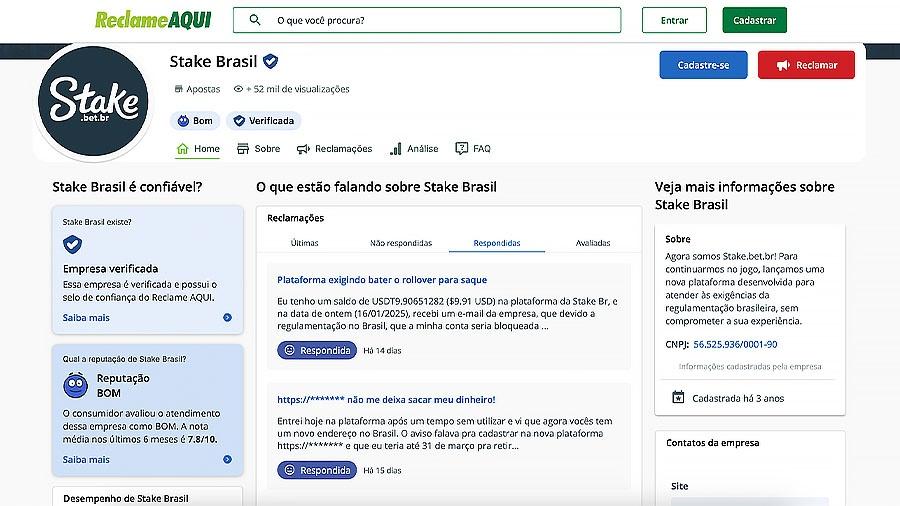Click the shield icon under Stake Brasil existe
The image size is (900, 506).
click(x=72, y=244)
